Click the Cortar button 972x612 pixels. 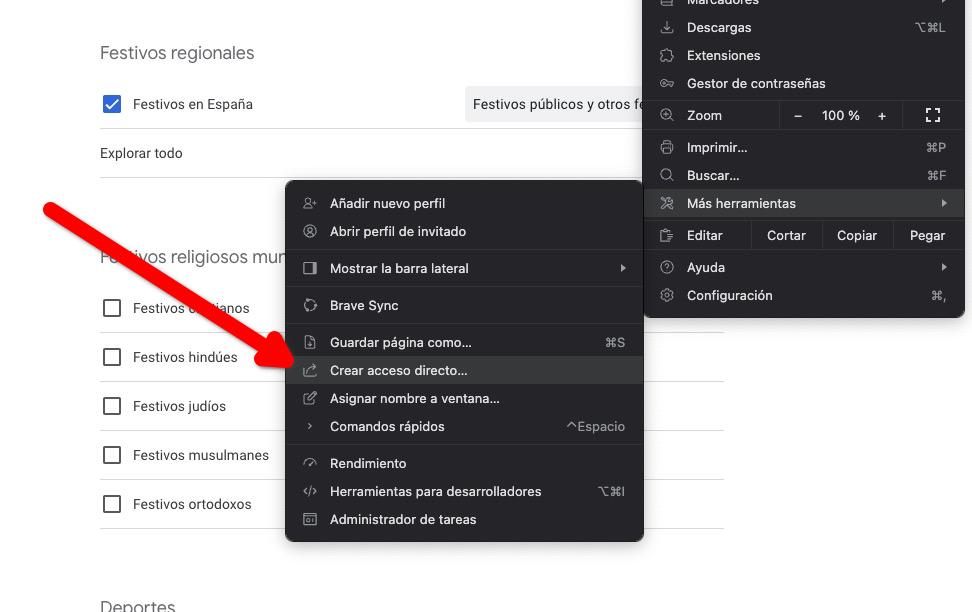click(786, 236)
